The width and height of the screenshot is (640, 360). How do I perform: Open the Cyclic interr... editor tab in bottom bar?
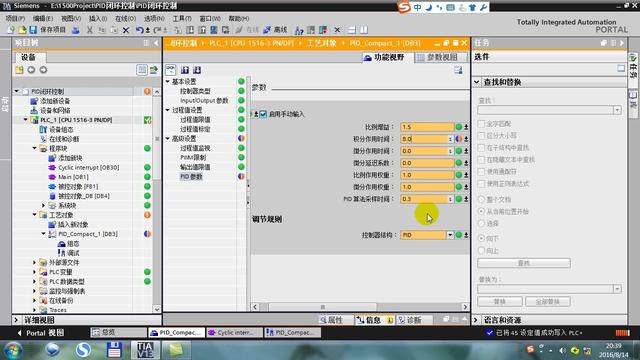[x=234, y=333]
